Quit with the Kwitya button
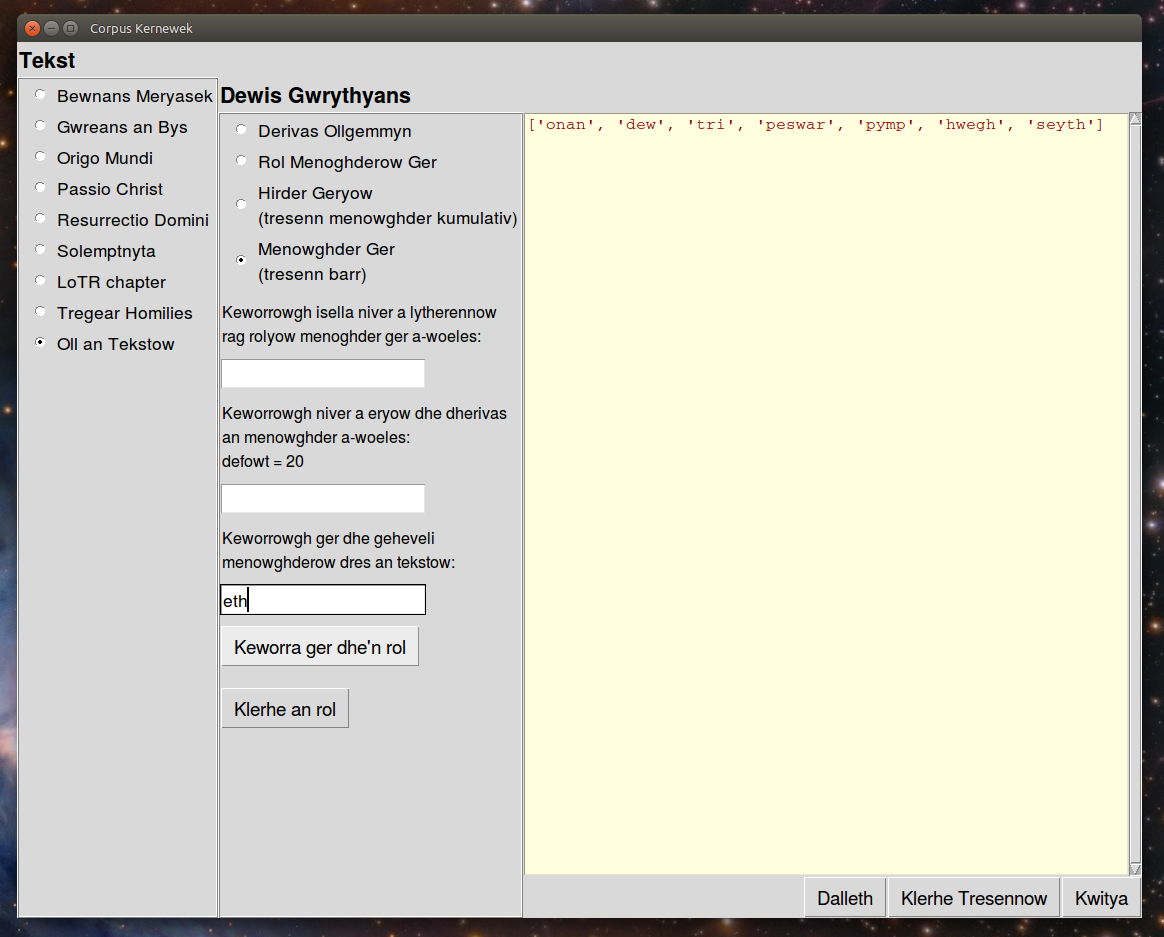 click(x=1101, y=898)
